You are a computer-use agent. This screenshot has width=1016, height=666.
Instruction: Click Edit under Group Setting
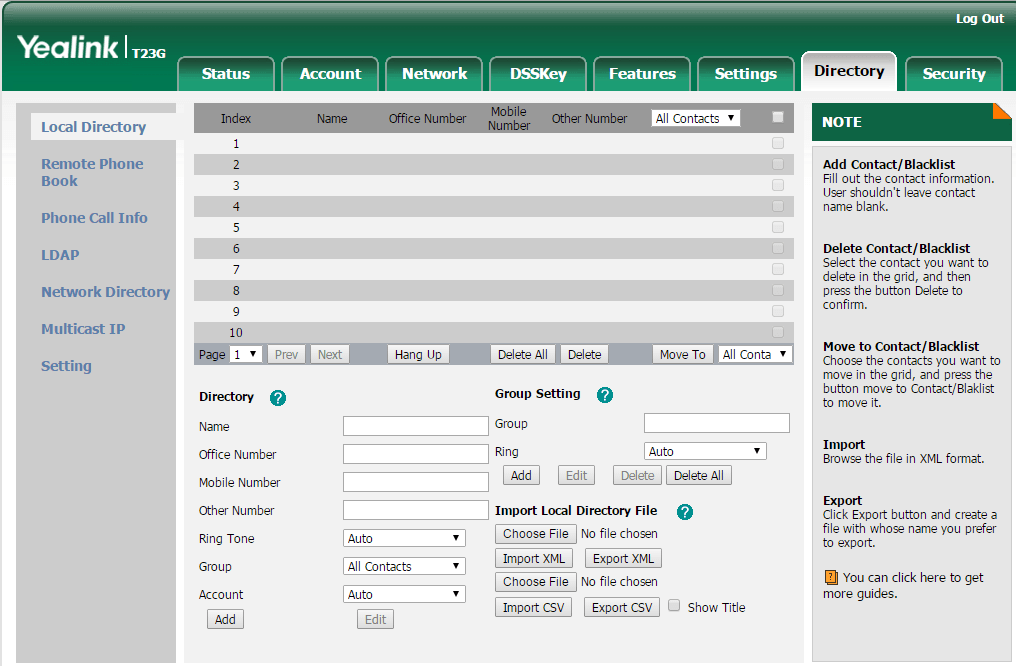click(576, 476)
